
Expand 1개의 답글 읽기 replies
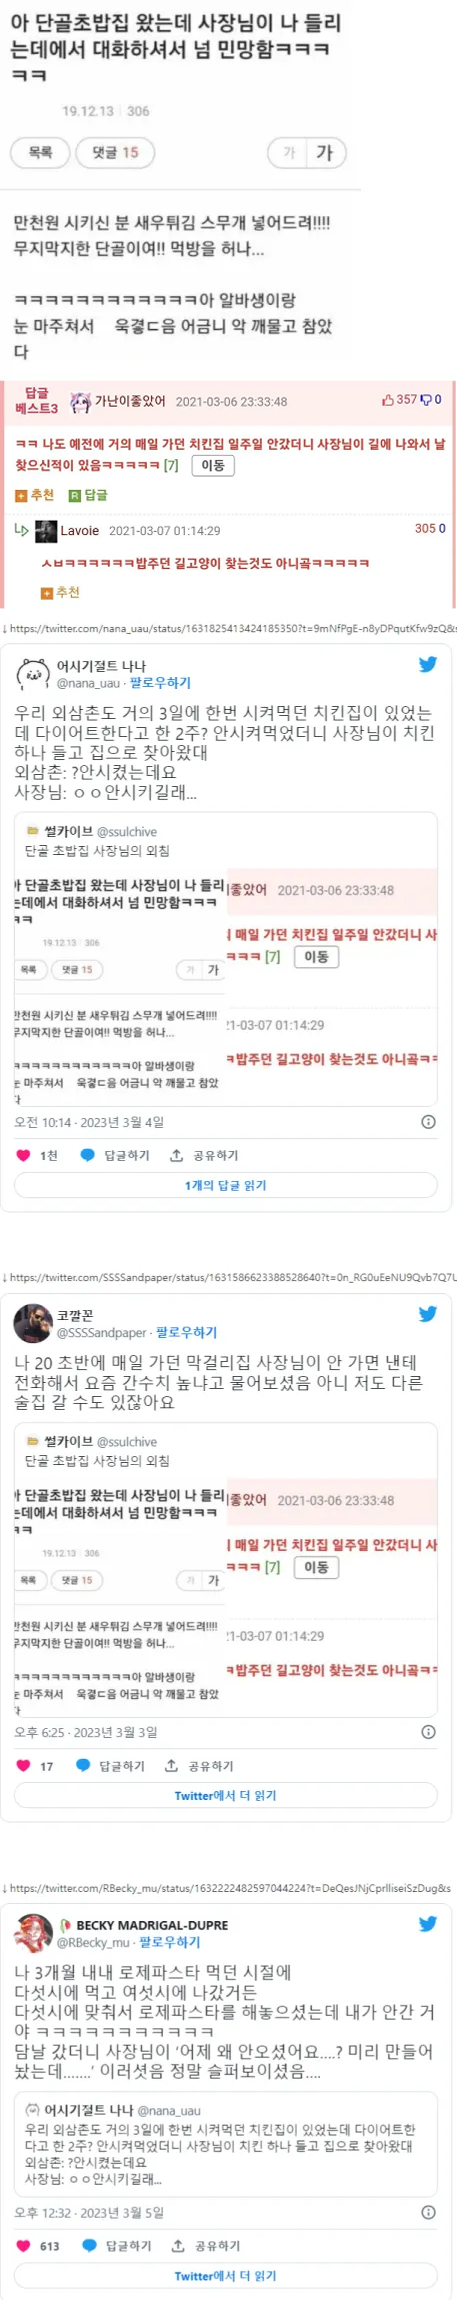(226, 1185)
